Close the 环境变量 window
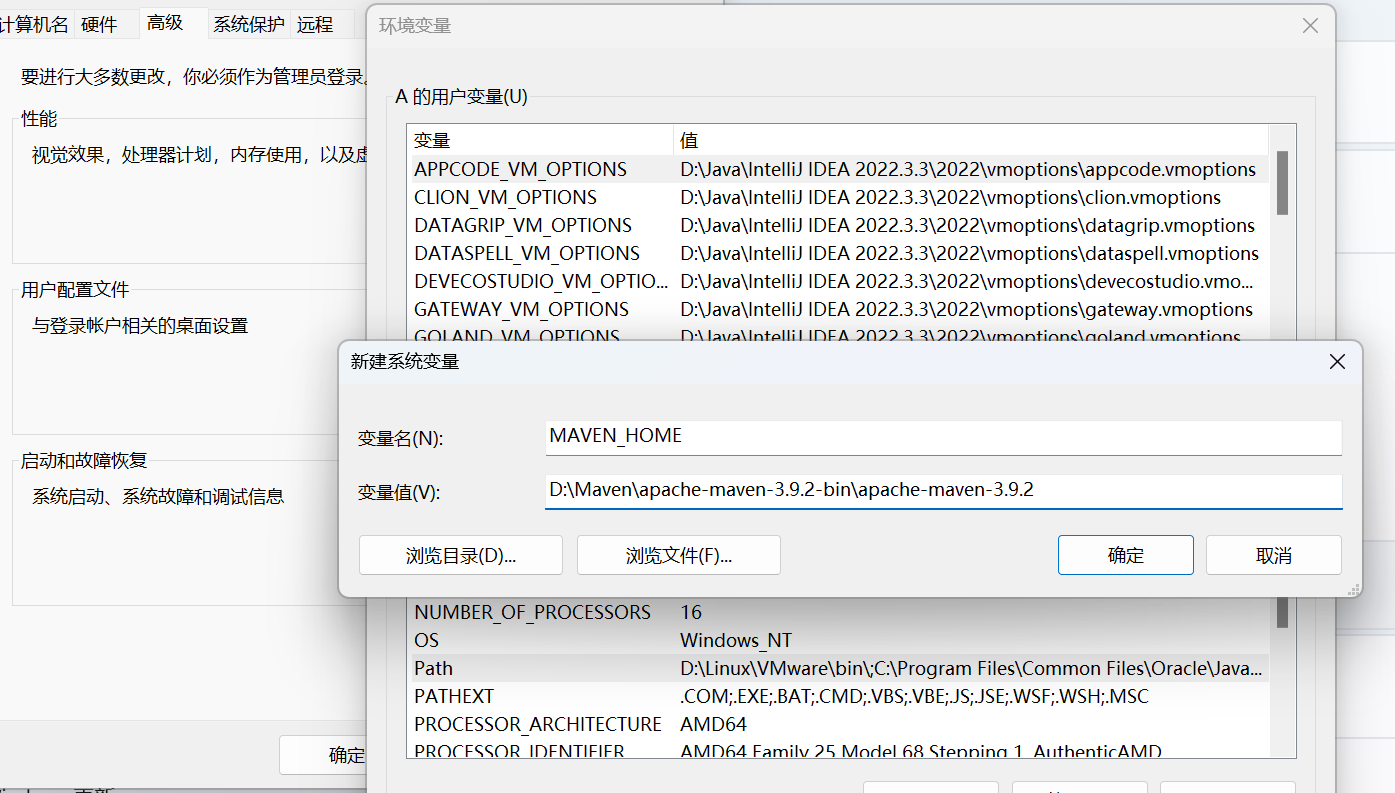 1310,26
